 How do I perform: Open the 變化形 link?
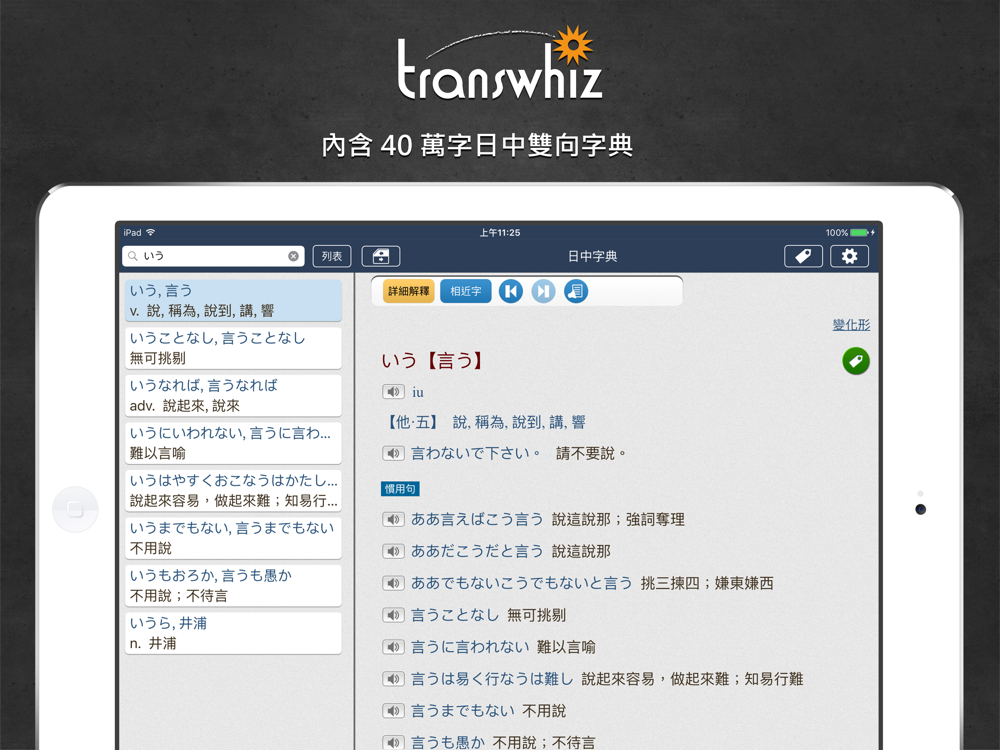(851, 325)
